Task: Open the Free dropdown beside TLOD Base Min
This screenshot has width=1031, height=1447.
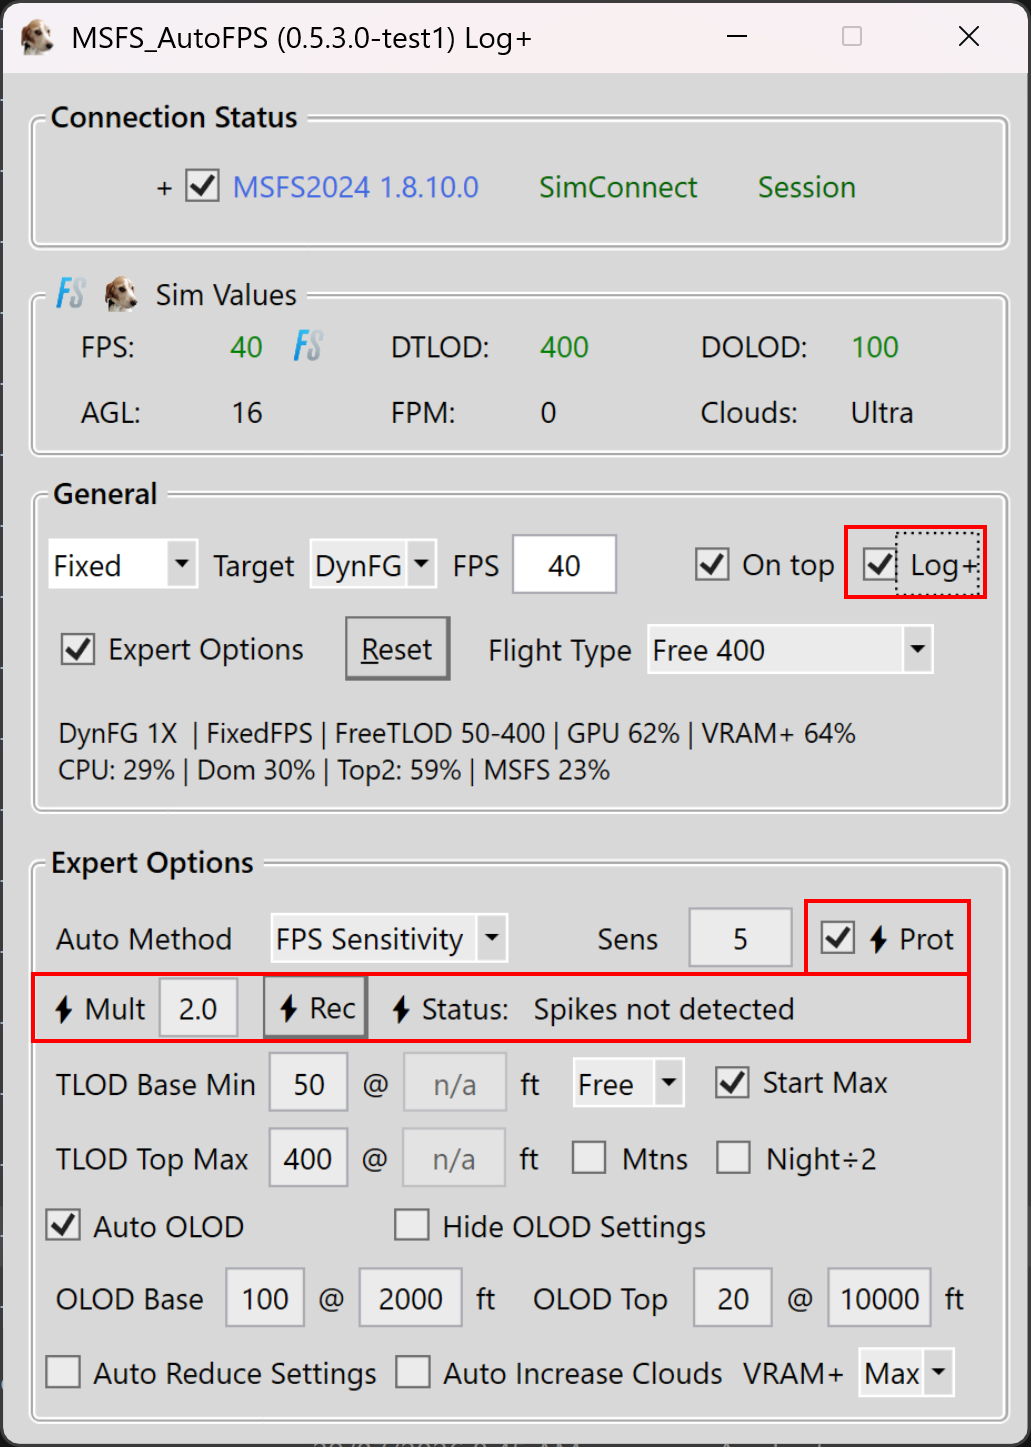Action: click(629, 1083)
